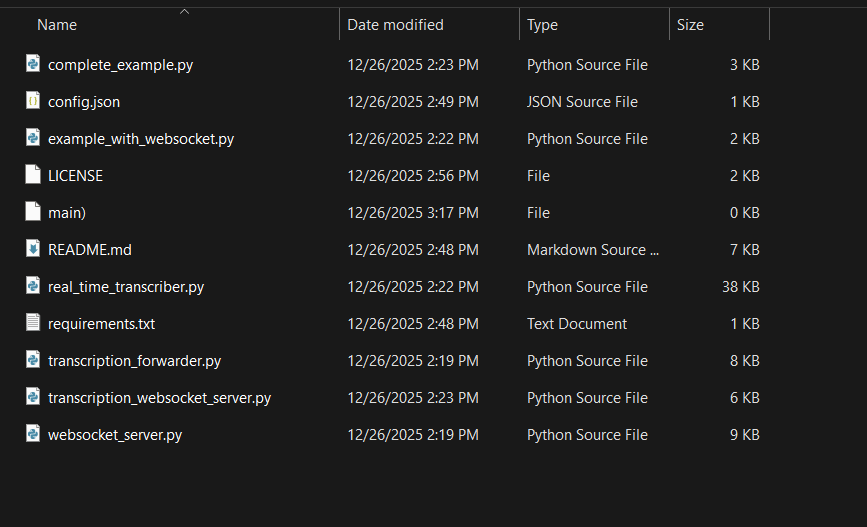Image resolution: width=867 pixels, height=527 pixels.
Task: Select the LICENSE file name
Action: click(x=75, y=176)
